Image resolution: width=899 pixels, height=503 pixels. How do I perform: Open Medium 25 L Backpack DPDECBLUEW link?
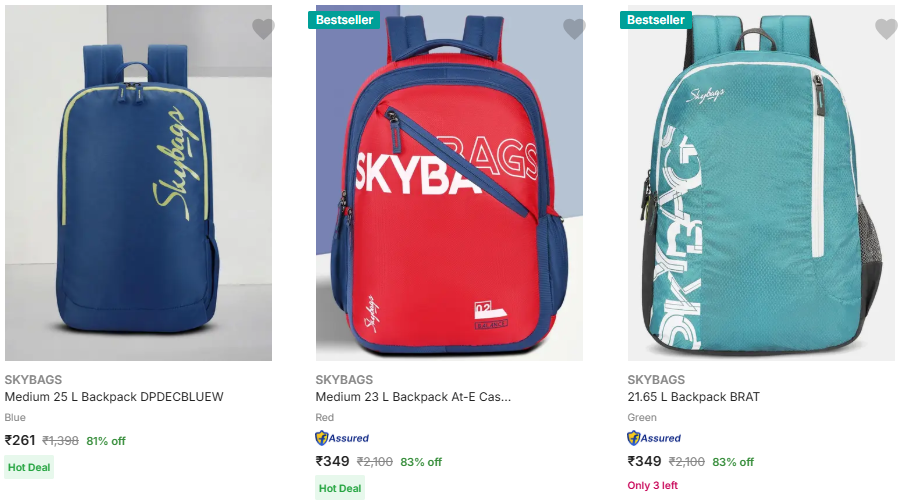tap(114, 397)
